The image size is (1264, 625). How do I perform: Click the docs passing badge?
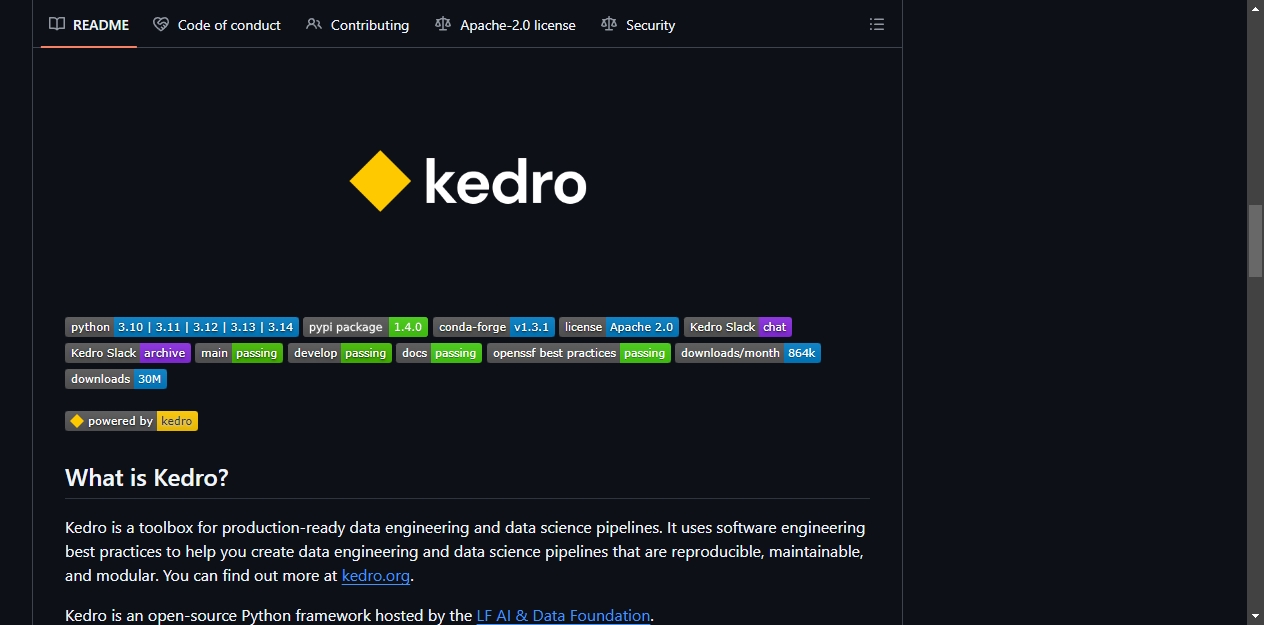coord(439,353)
